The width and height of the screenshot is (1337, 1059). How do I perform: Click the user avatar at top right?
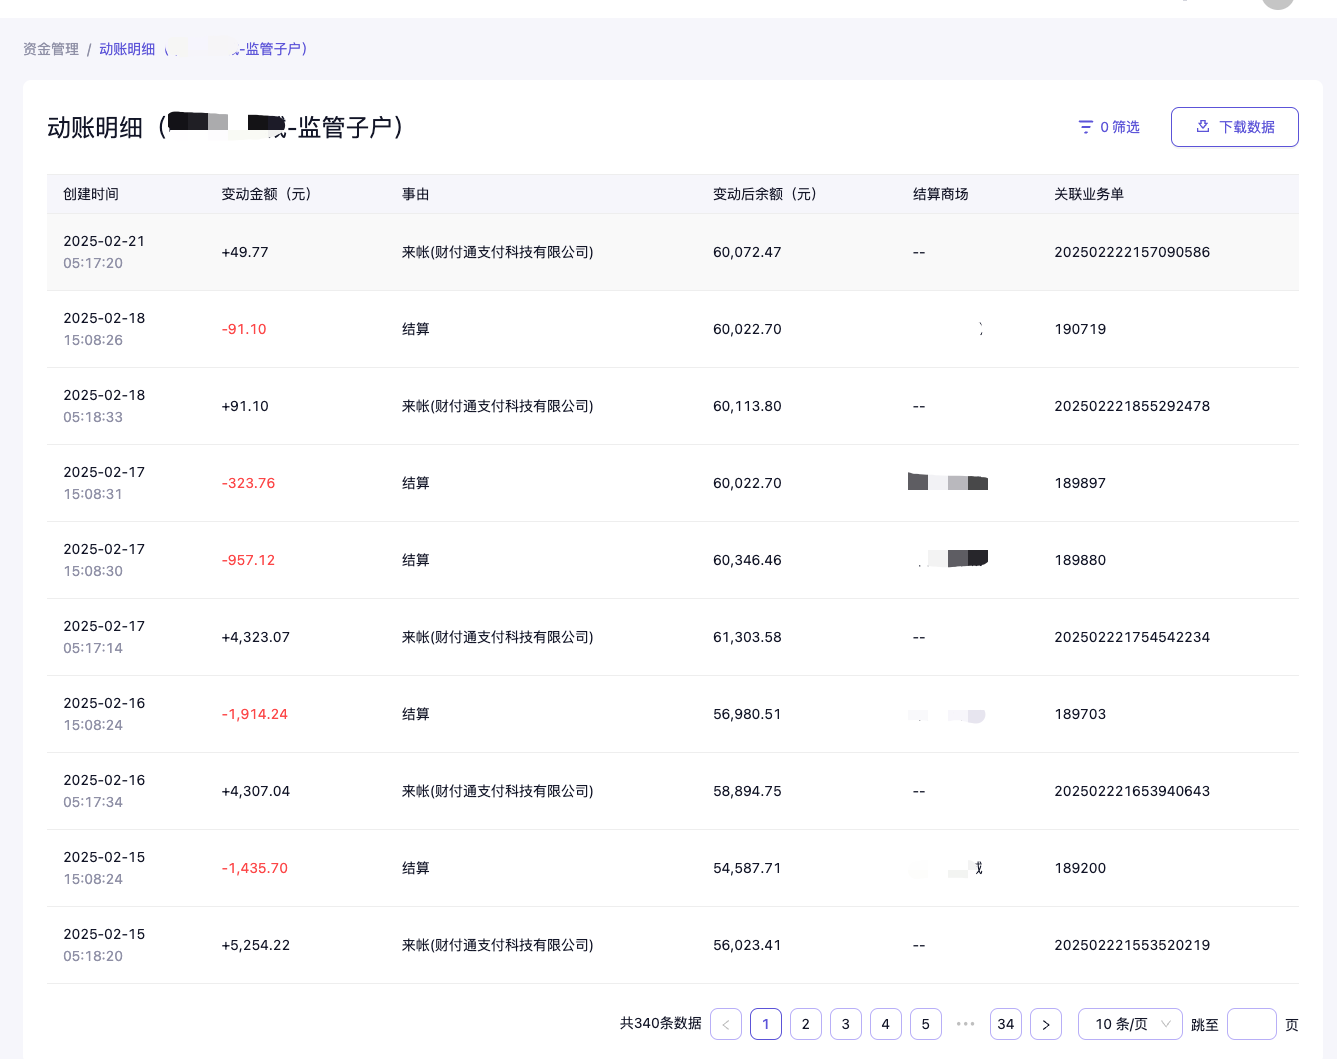pyautogui.click(x=1277, y=3)
